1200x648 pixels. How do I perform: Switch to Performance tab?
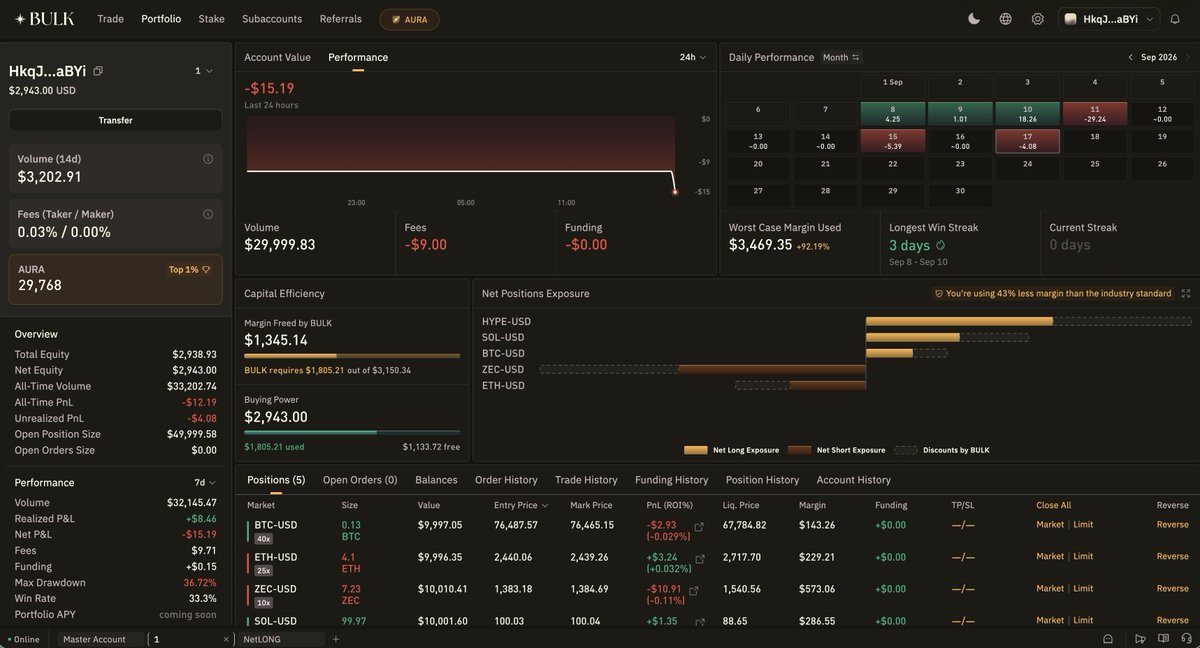coord(358,58)
